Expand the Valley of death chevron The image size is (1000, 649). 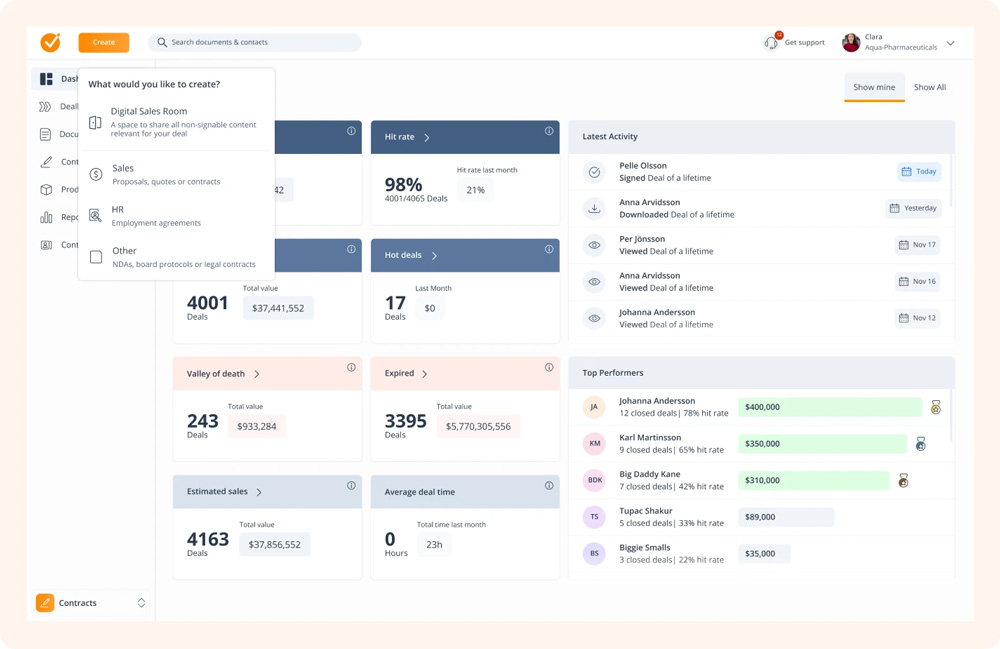(x=257, y=374)
